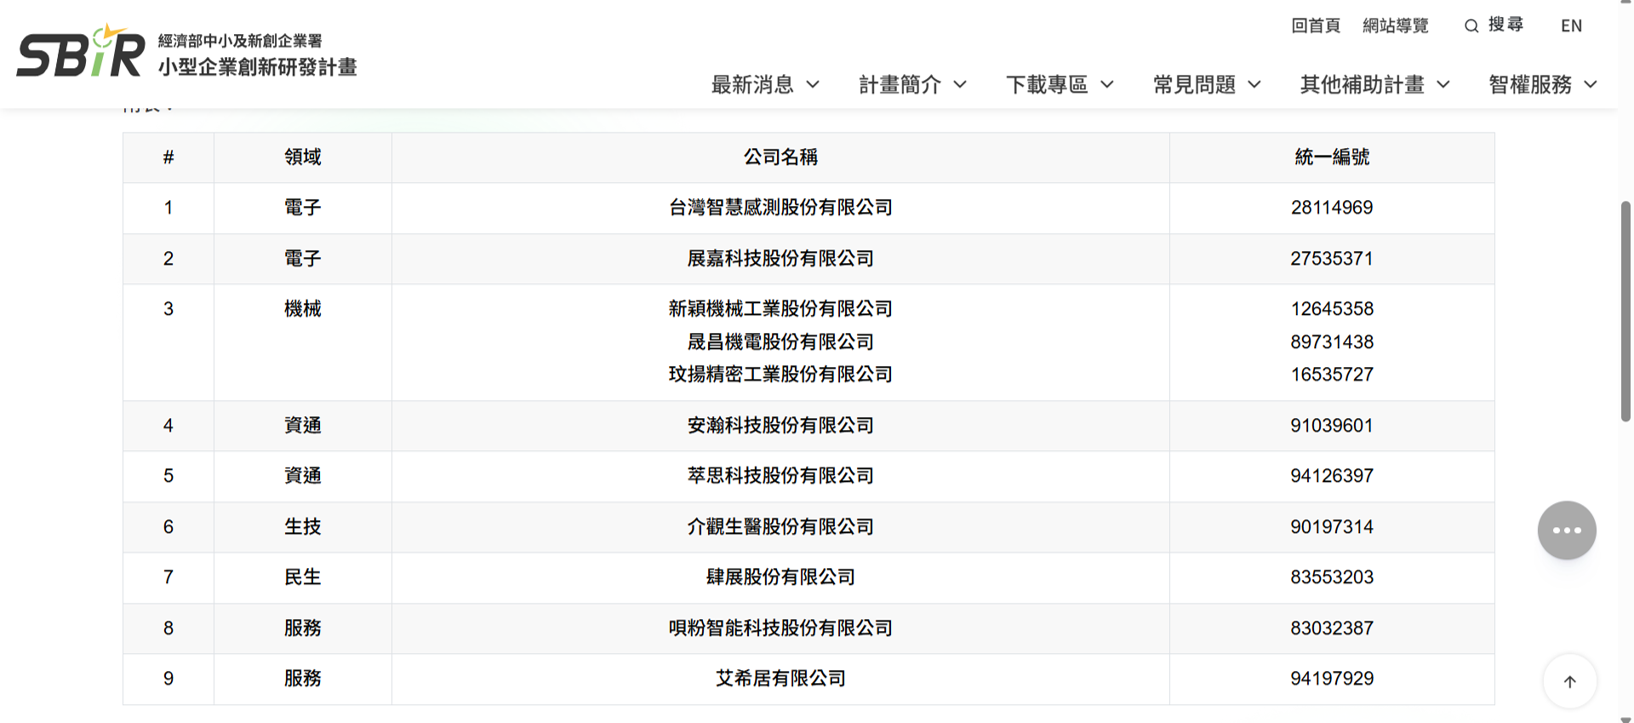
Task: Open the 網站導覽 sitemap link
Action: (1395, 26)
